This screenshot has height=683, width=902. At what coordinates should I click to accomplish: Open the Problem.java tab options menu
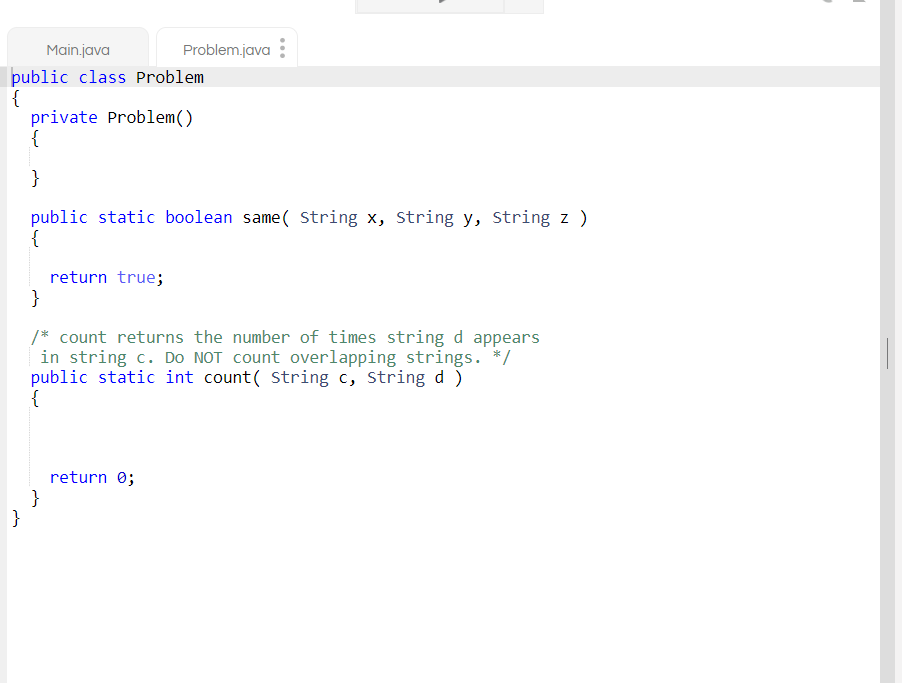coord(282,48)
